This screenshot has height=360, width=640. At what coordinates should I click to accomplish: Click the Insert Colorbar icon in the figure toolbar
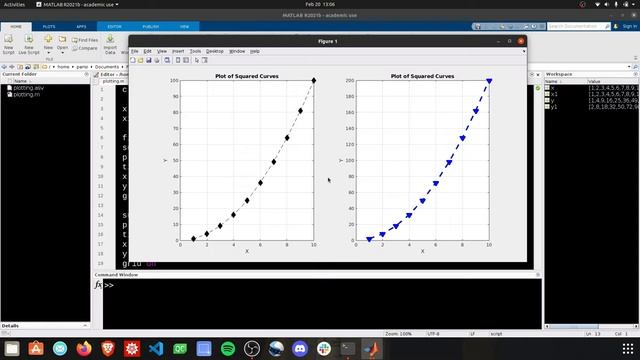point(178,60)
